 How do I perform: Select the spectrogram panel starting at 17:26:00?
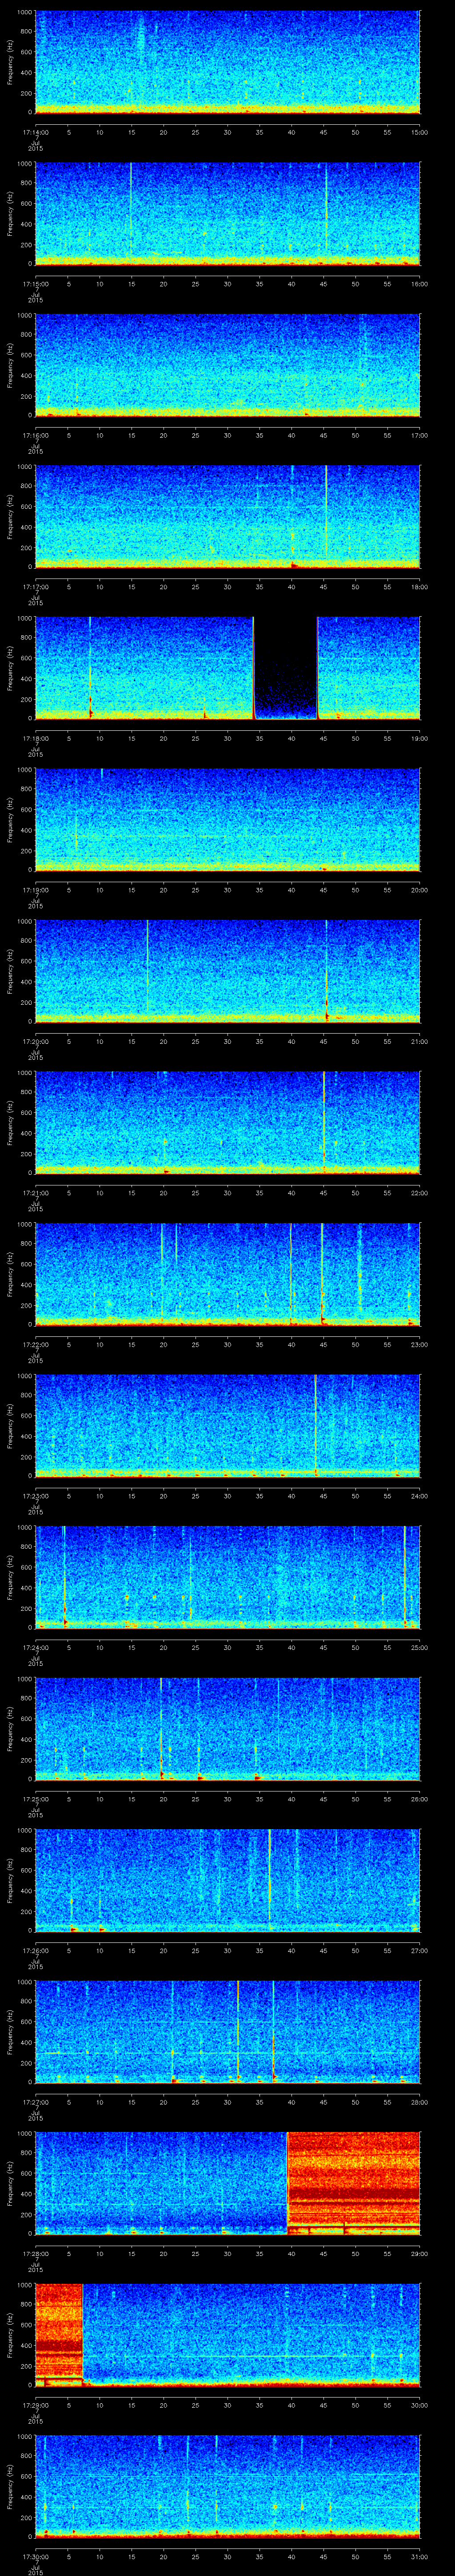228,1880
